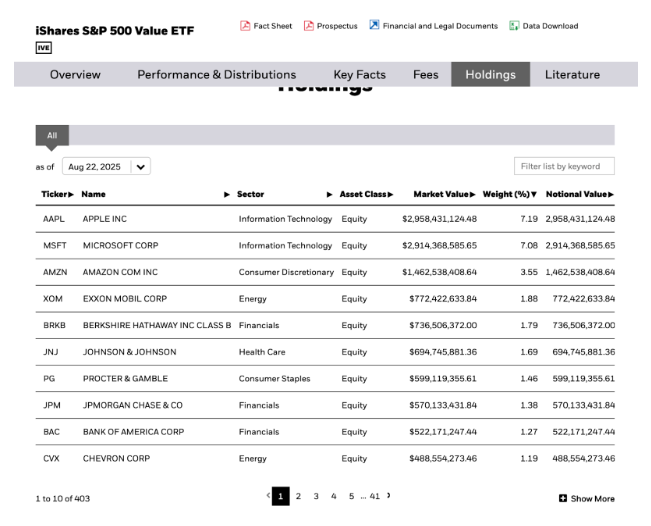
Task: Click the Show More plus icon
Action: coord(563,498)
